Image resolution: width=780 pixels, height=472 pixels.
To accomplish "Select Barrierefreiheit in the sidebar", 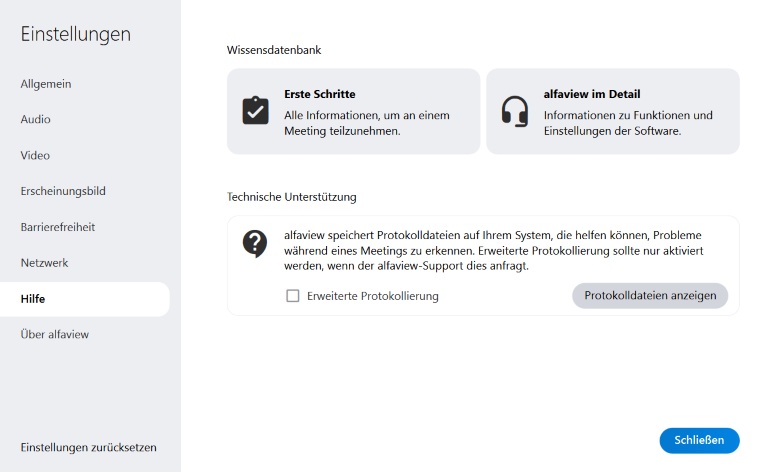I will pyautogui.click(x=58, y=227).
